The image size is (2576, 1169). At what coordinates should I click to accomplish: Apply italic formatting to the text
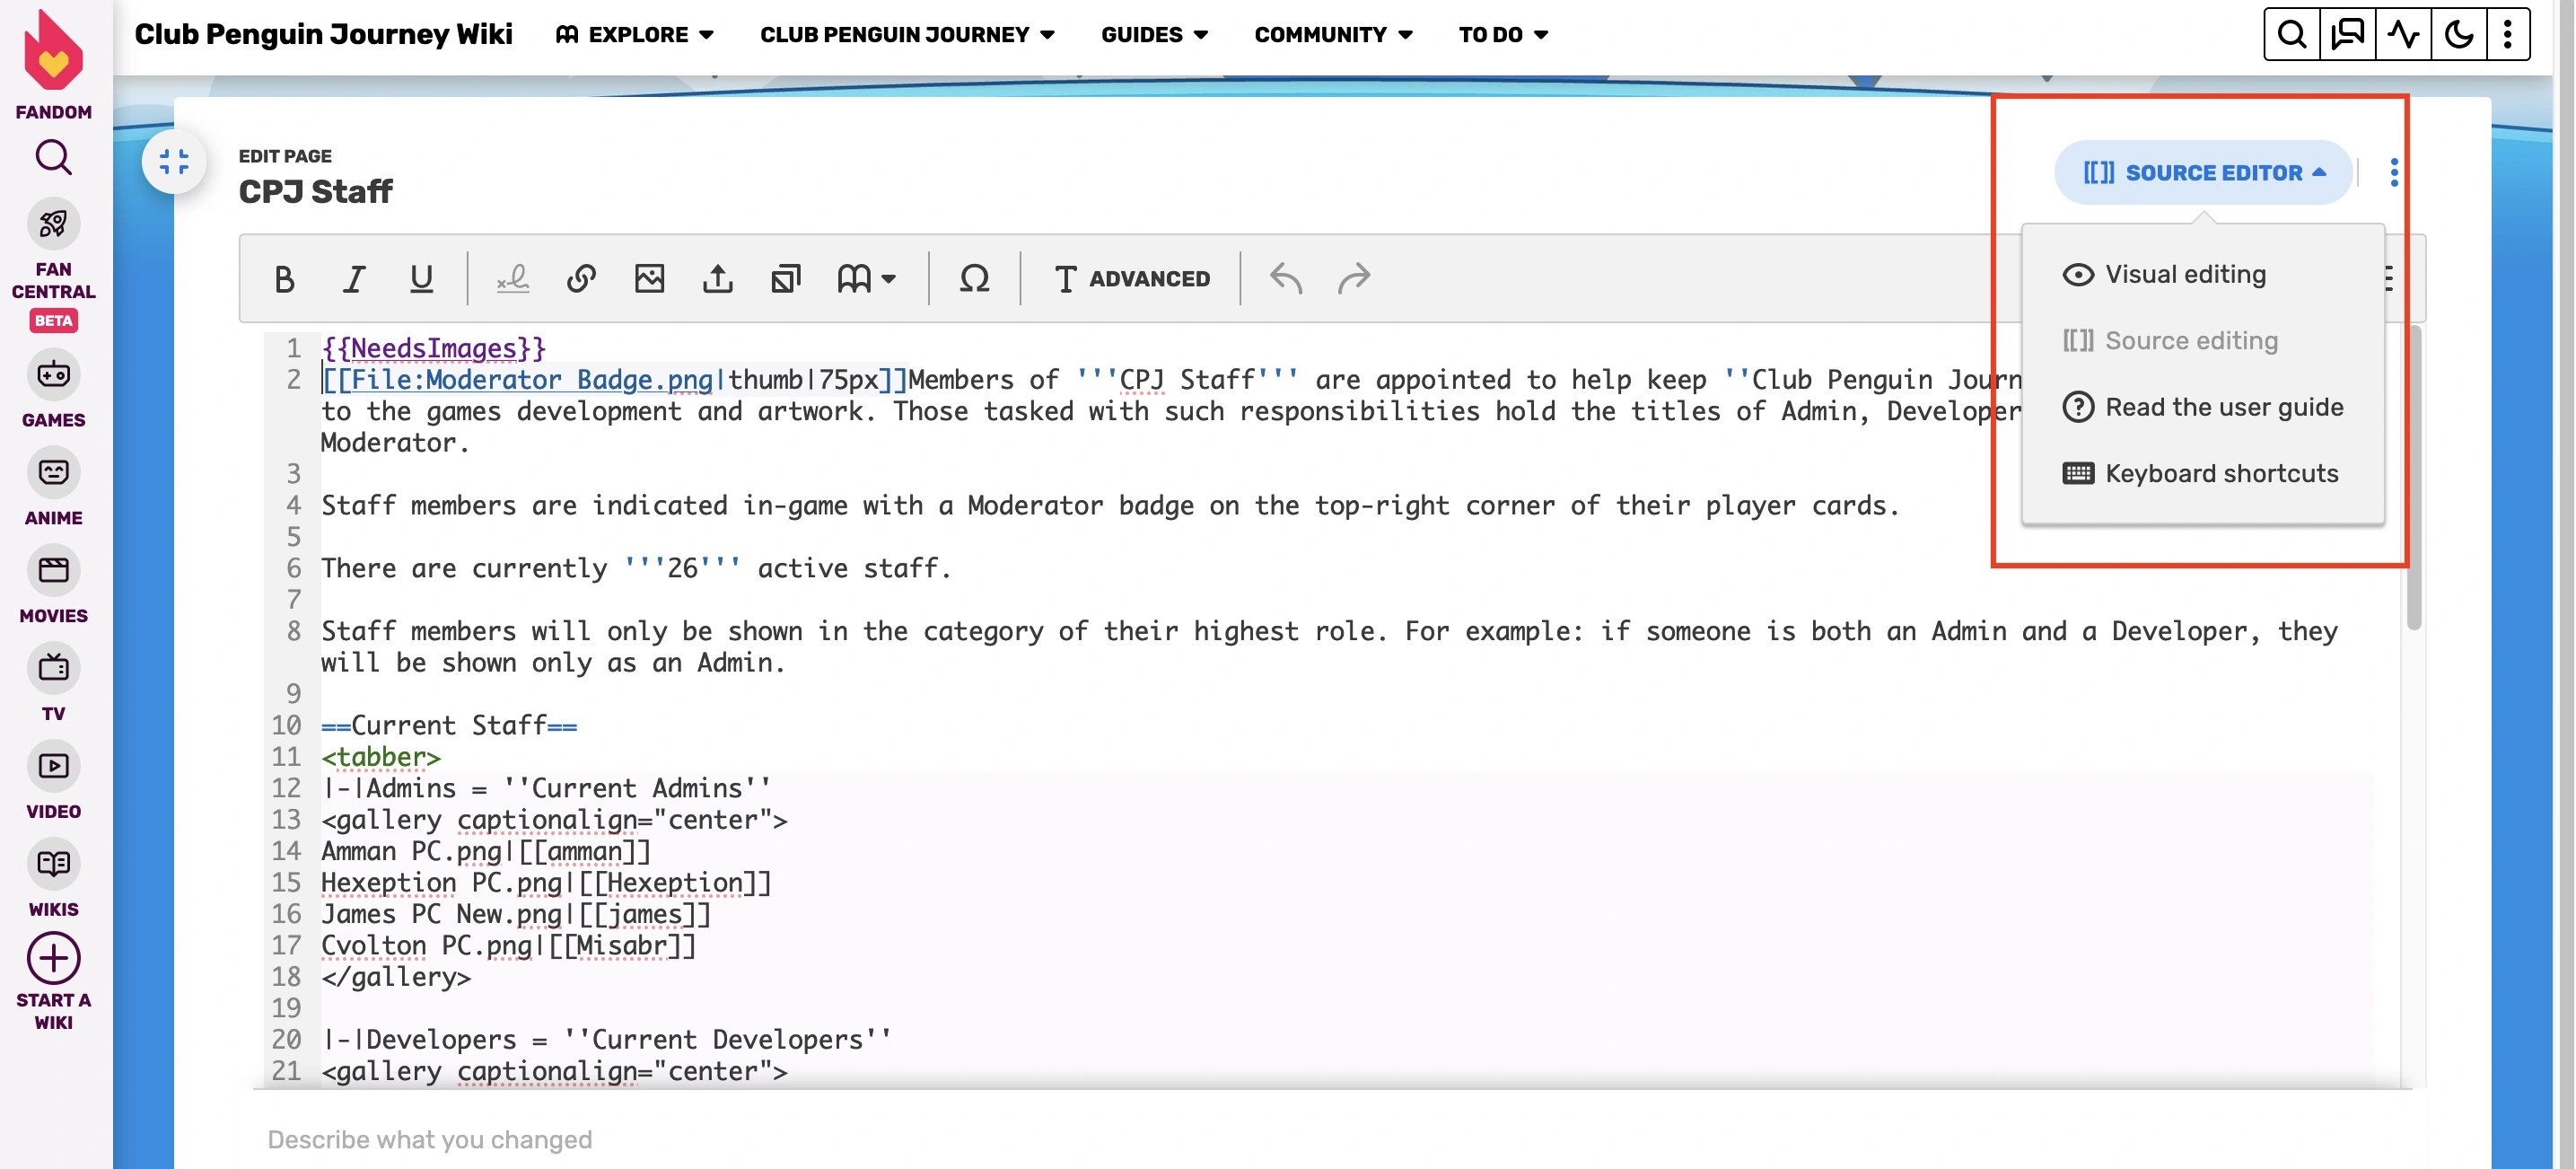pyautogui.click(x=353, y=278)
